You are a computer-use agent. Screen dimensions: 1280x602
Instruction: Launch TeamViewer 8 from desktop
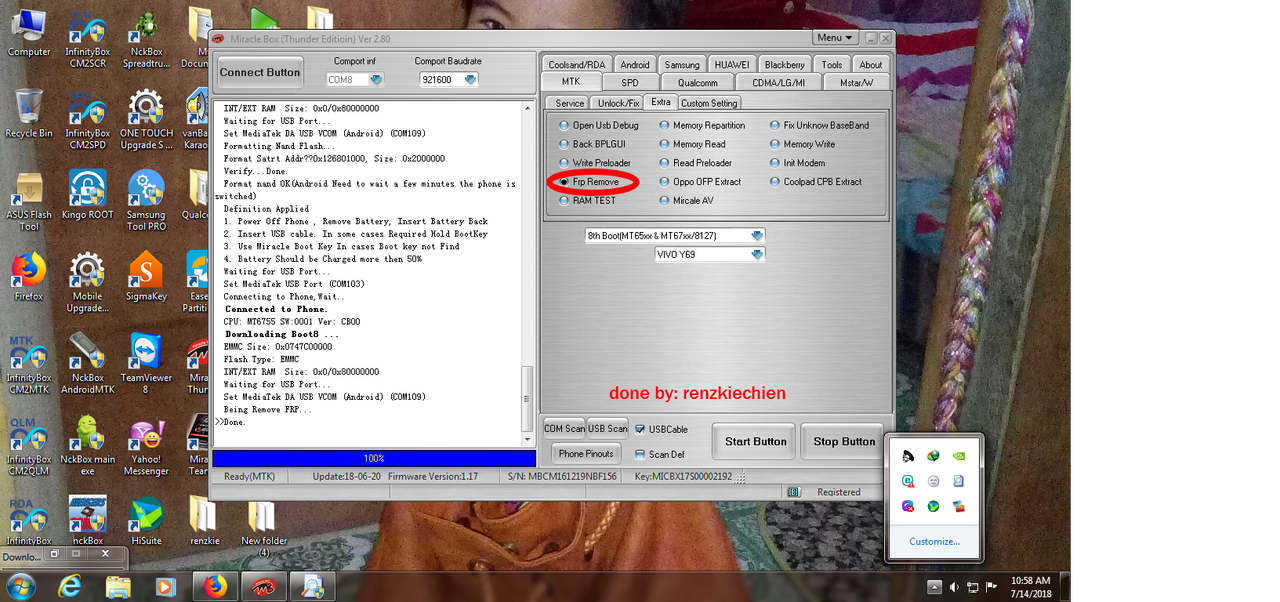[147, 365]
